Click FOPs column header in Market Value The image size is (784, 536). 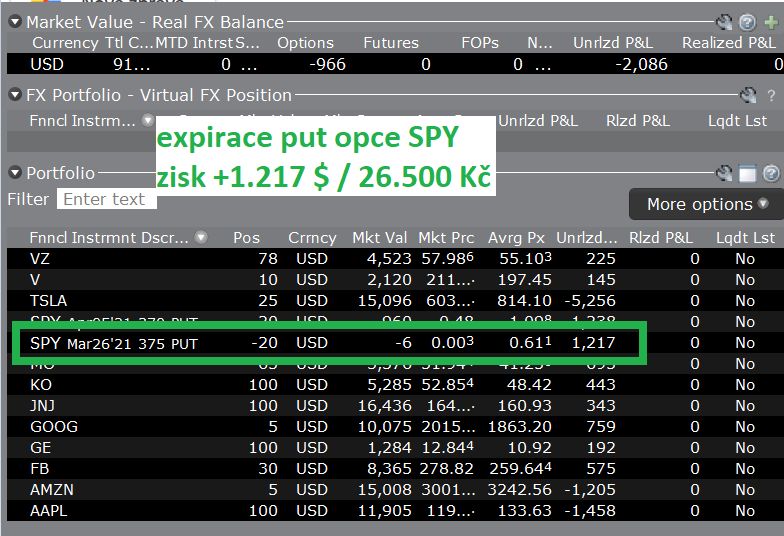pyautogui.click(x=480, y=43)
